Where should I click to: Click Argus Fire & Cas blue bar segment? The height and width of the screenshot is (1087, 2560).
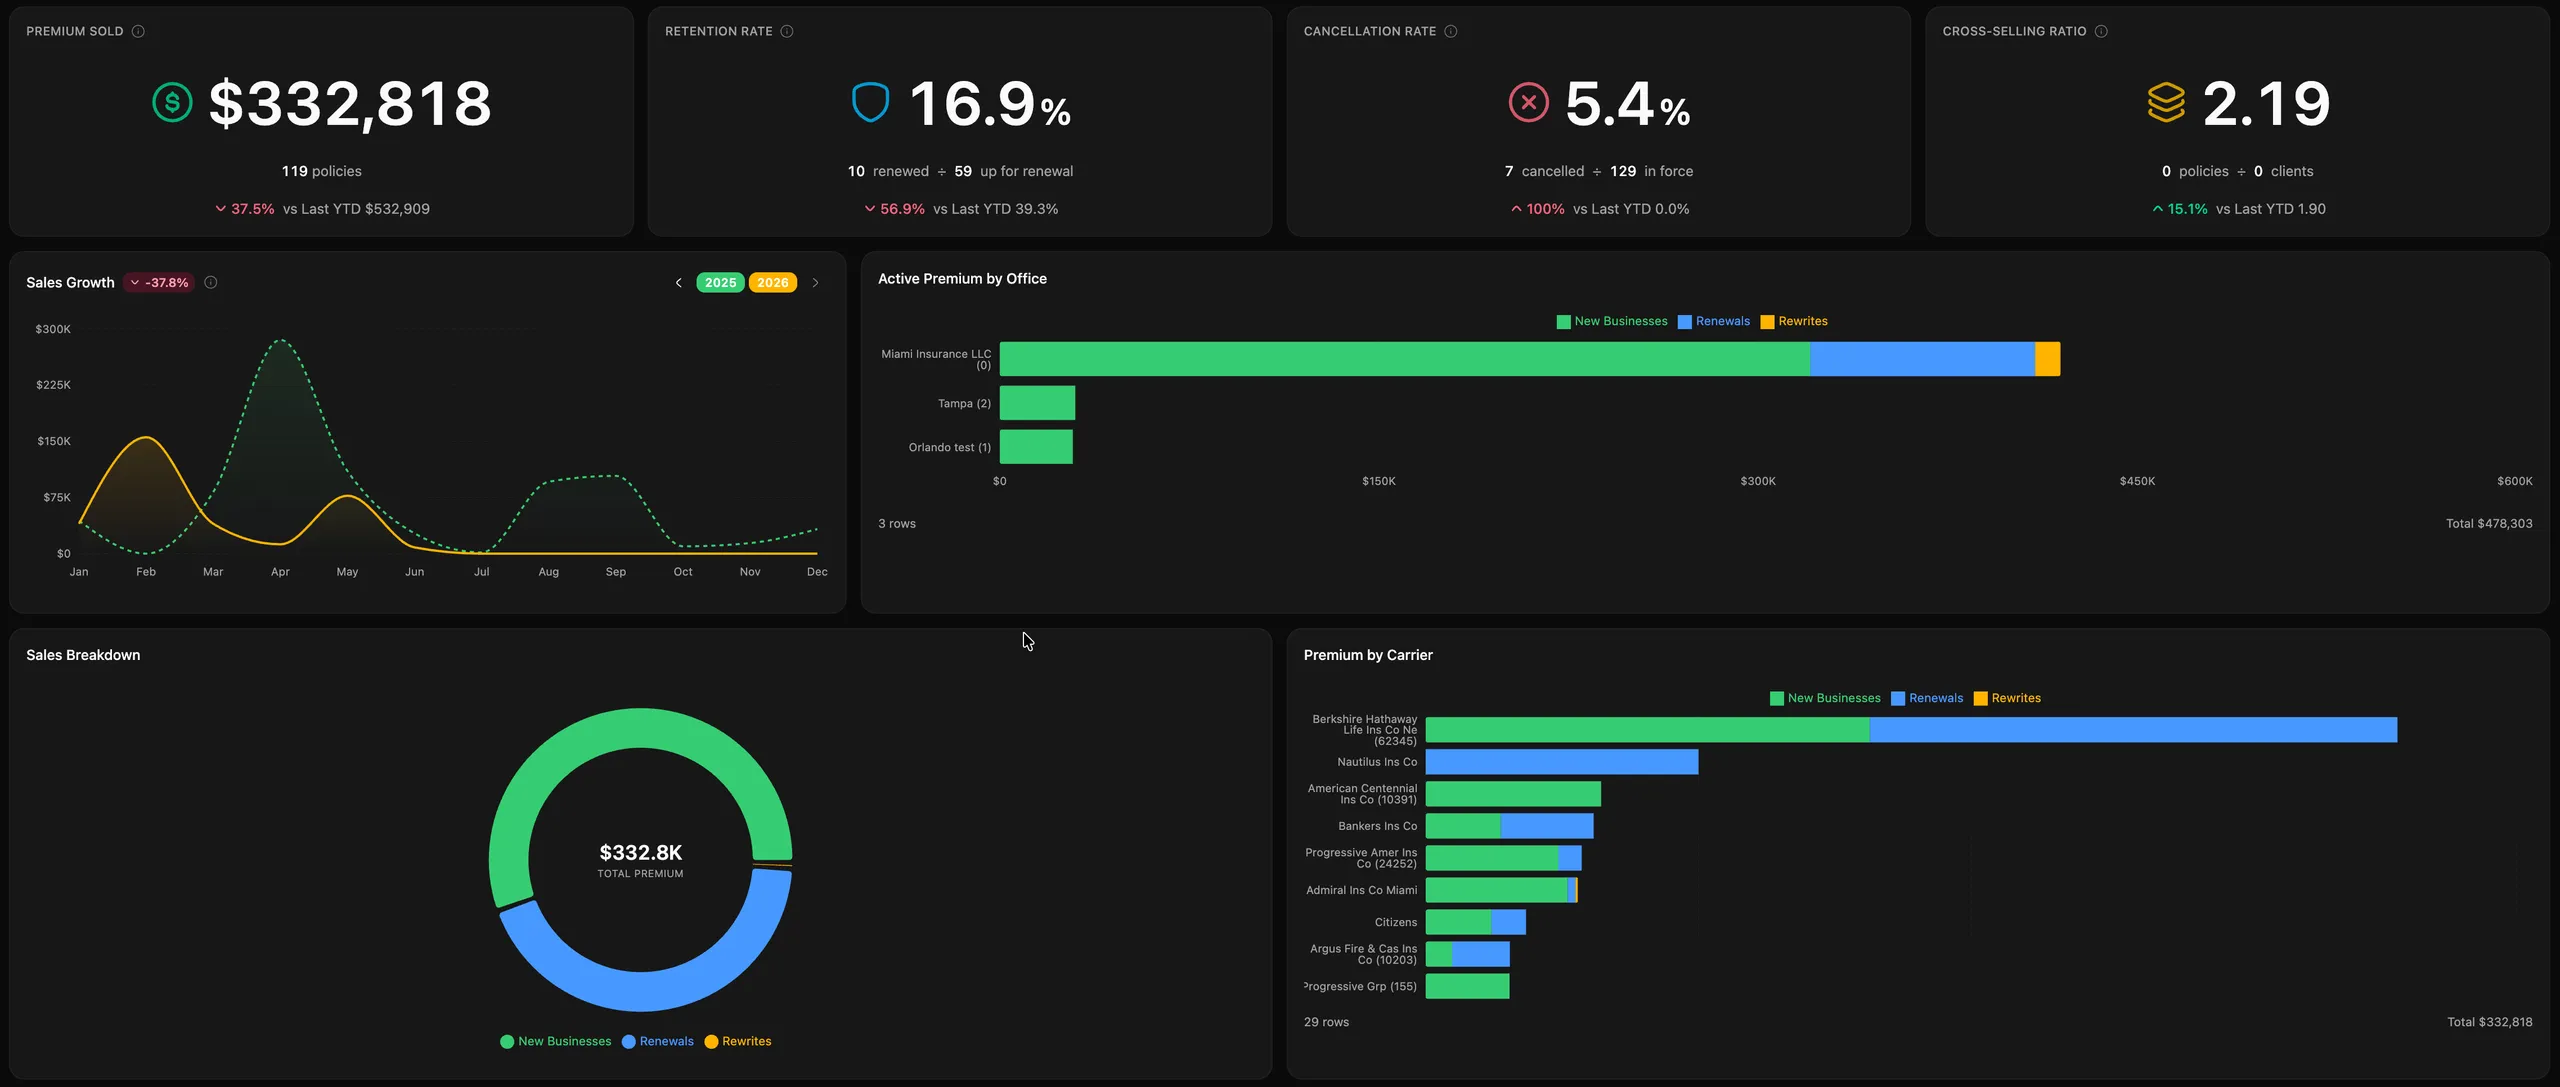pos(1481,954)
